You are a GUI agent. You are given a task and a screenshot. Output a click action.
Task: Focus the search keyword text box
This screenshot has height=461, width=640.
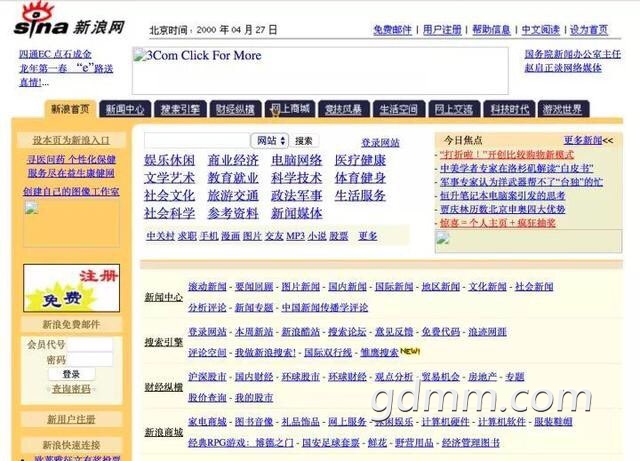197,141
